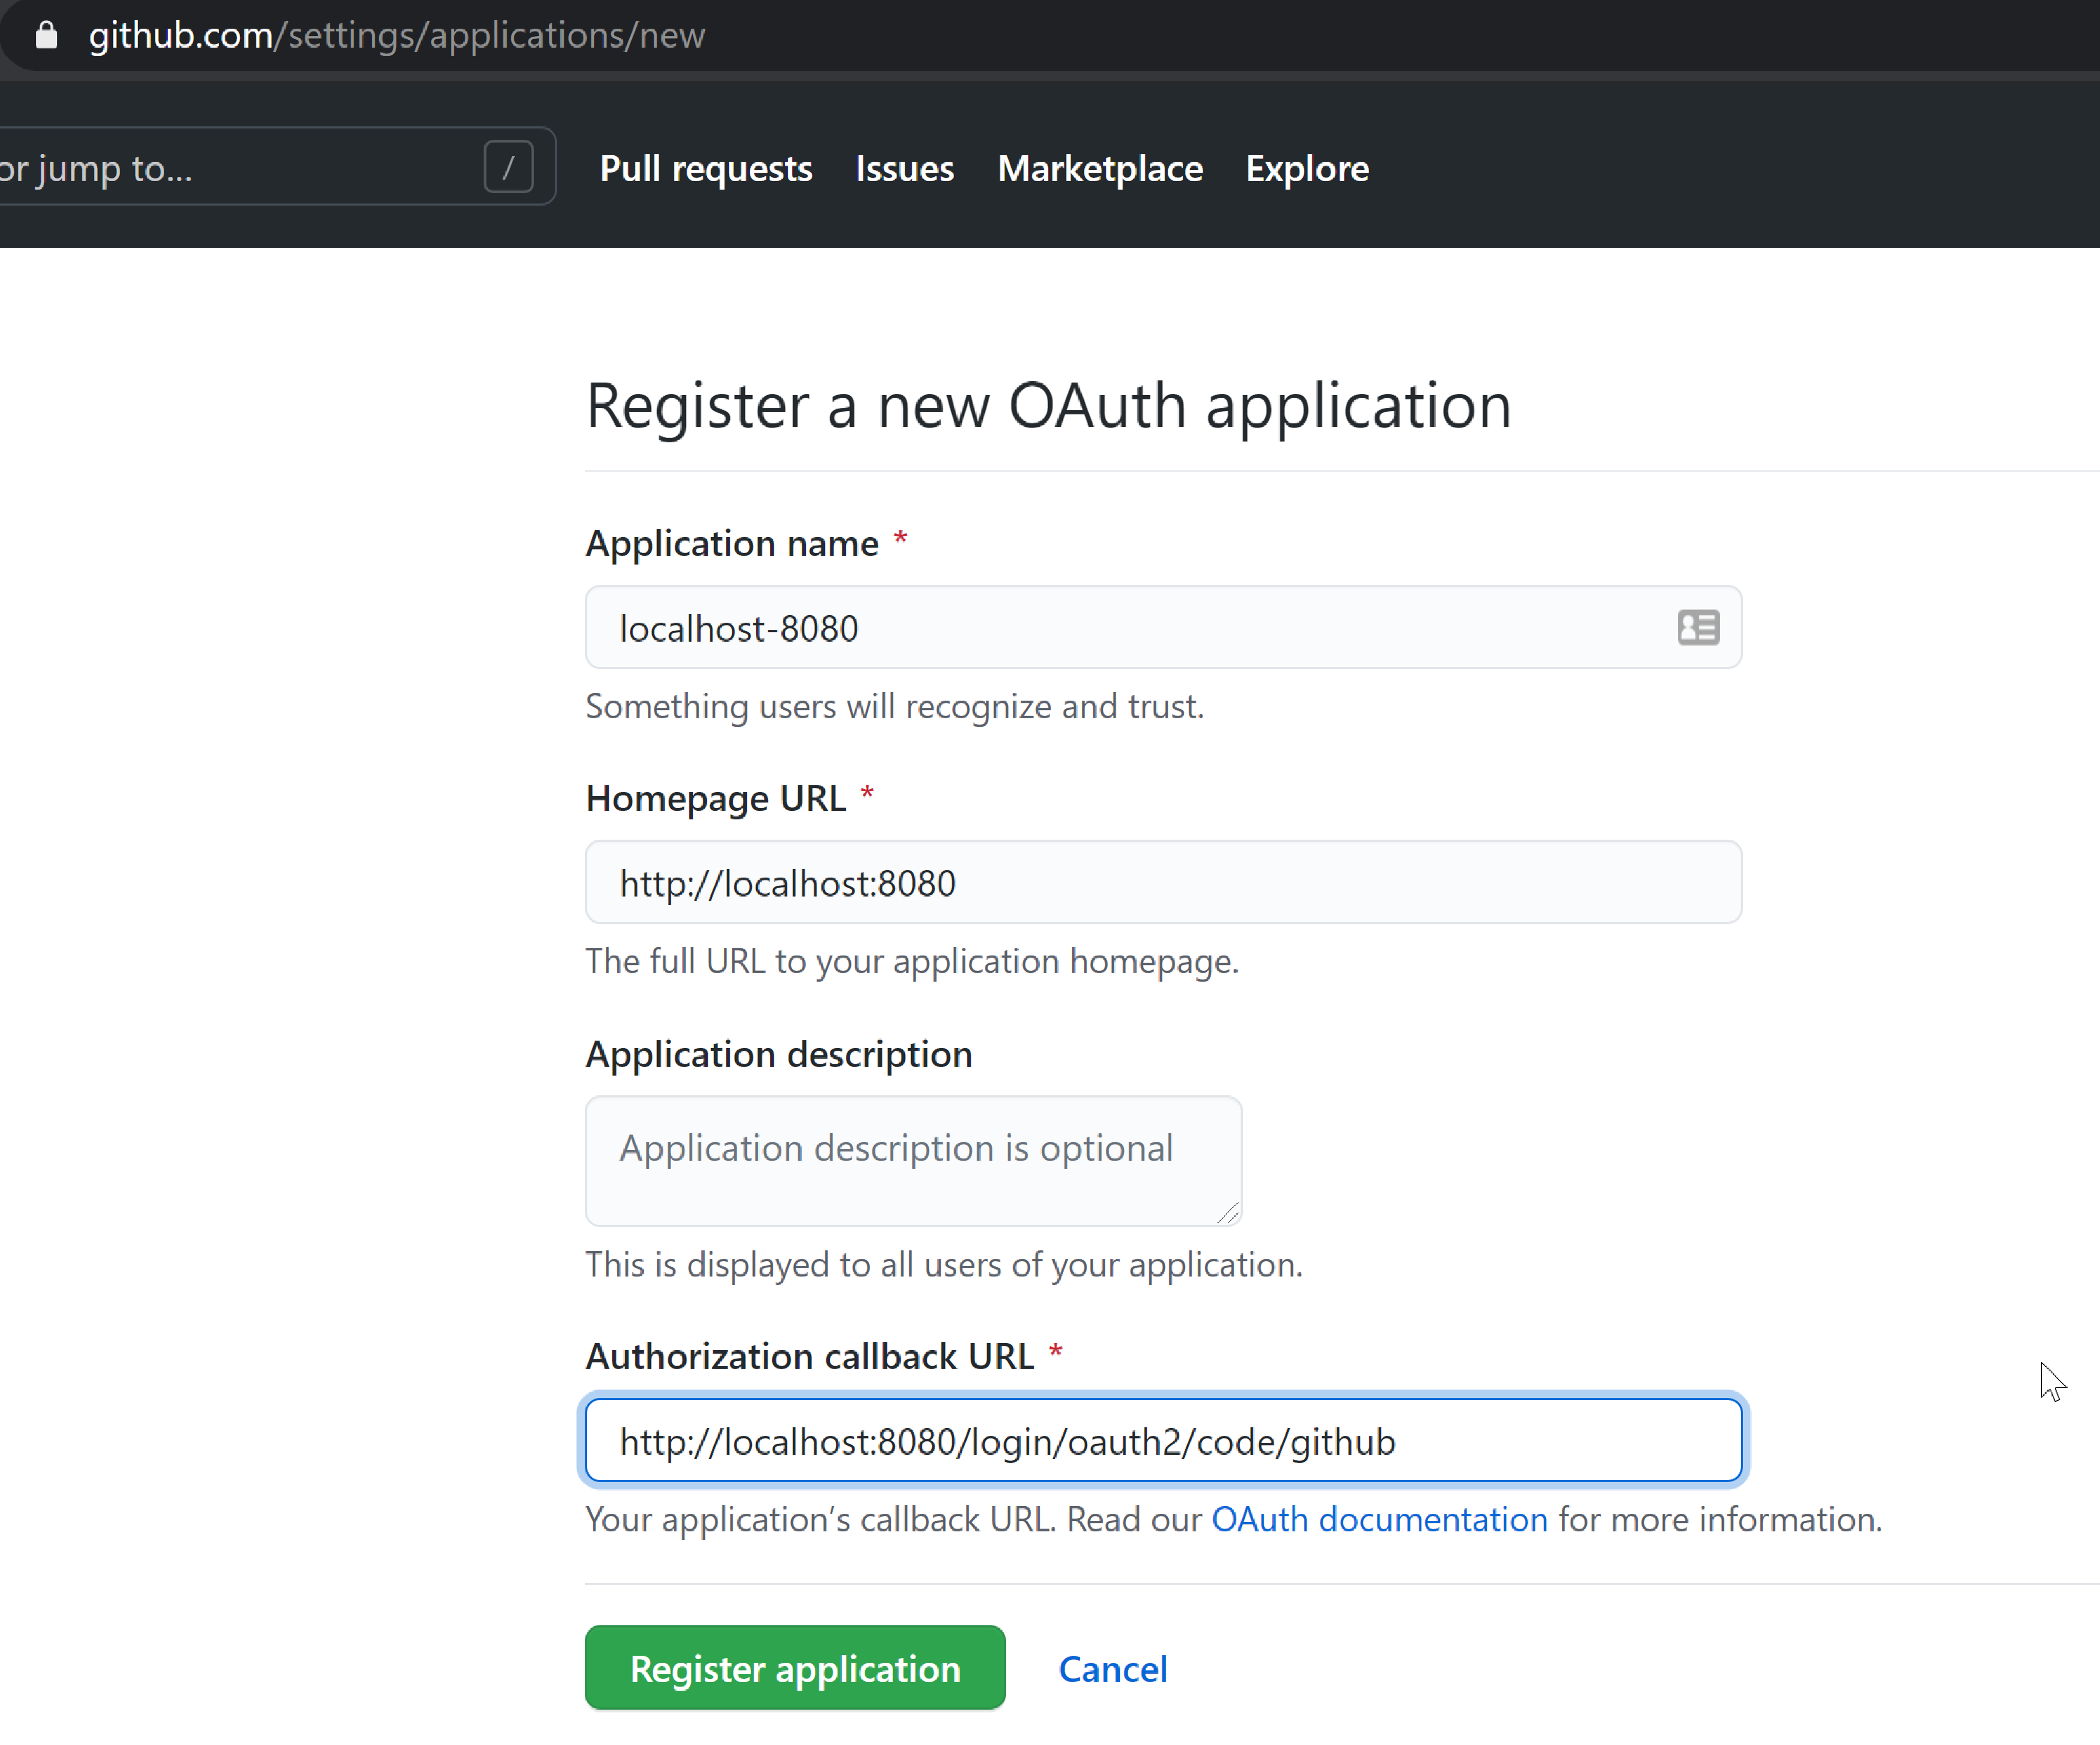The width and height of the screenshot is (2100, 1745).
Task: Click the description textarea resize handle
Action: (x=1228, y=1213)
